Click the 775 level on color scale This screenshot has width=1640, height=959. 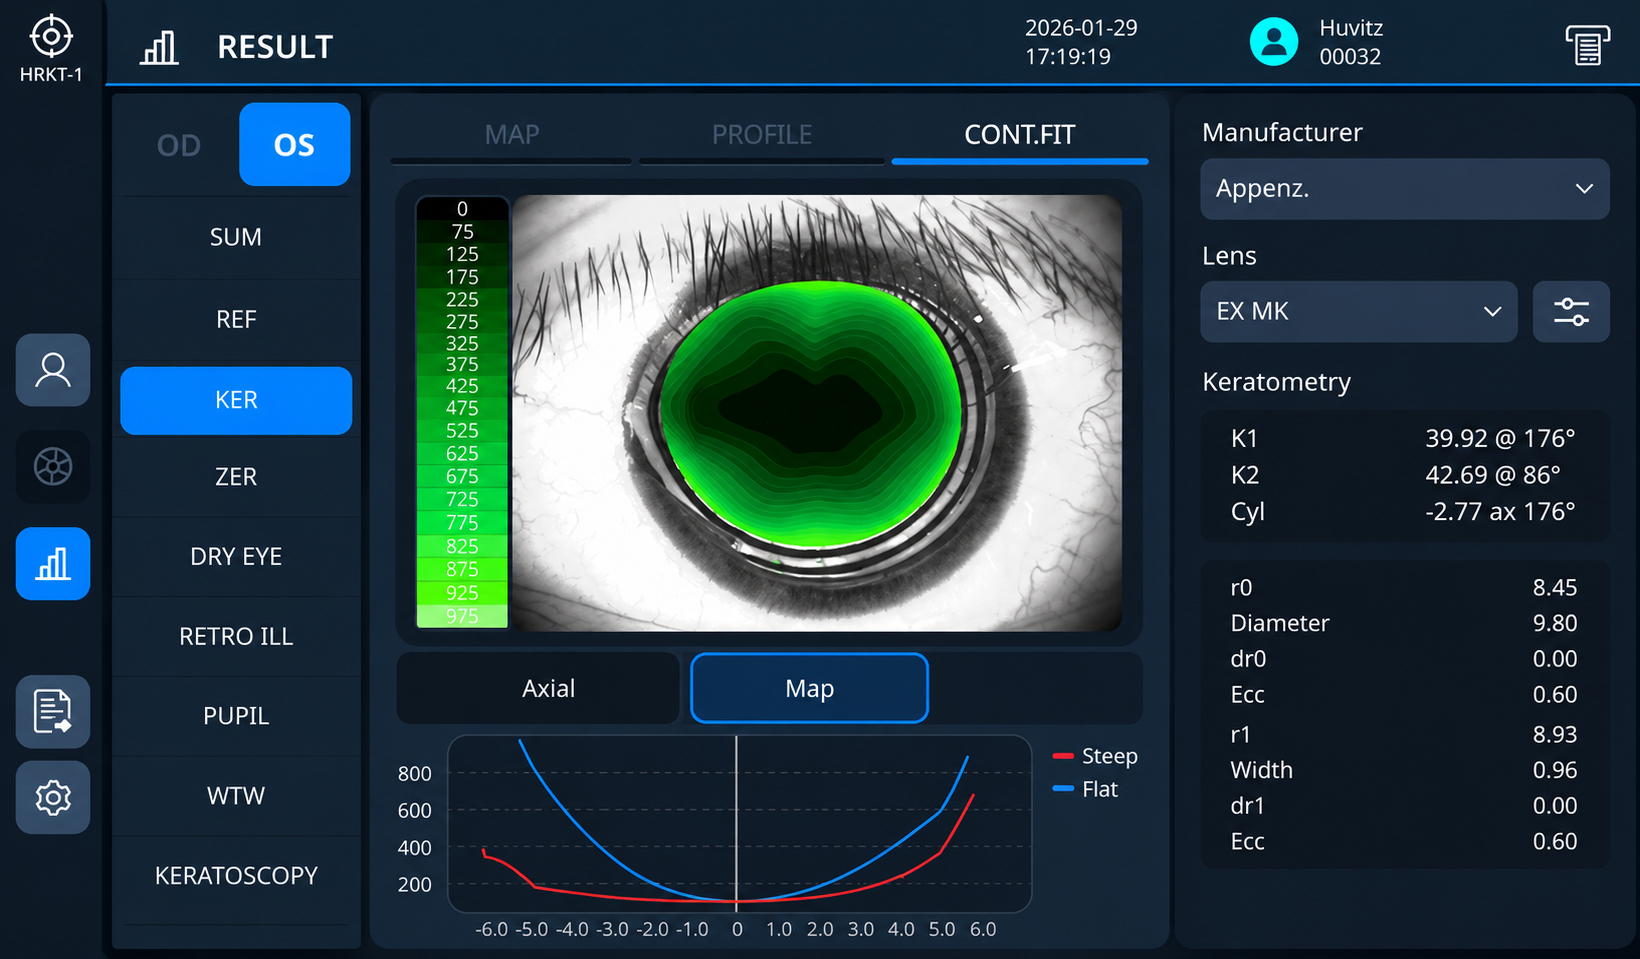[x=462, y=523]
